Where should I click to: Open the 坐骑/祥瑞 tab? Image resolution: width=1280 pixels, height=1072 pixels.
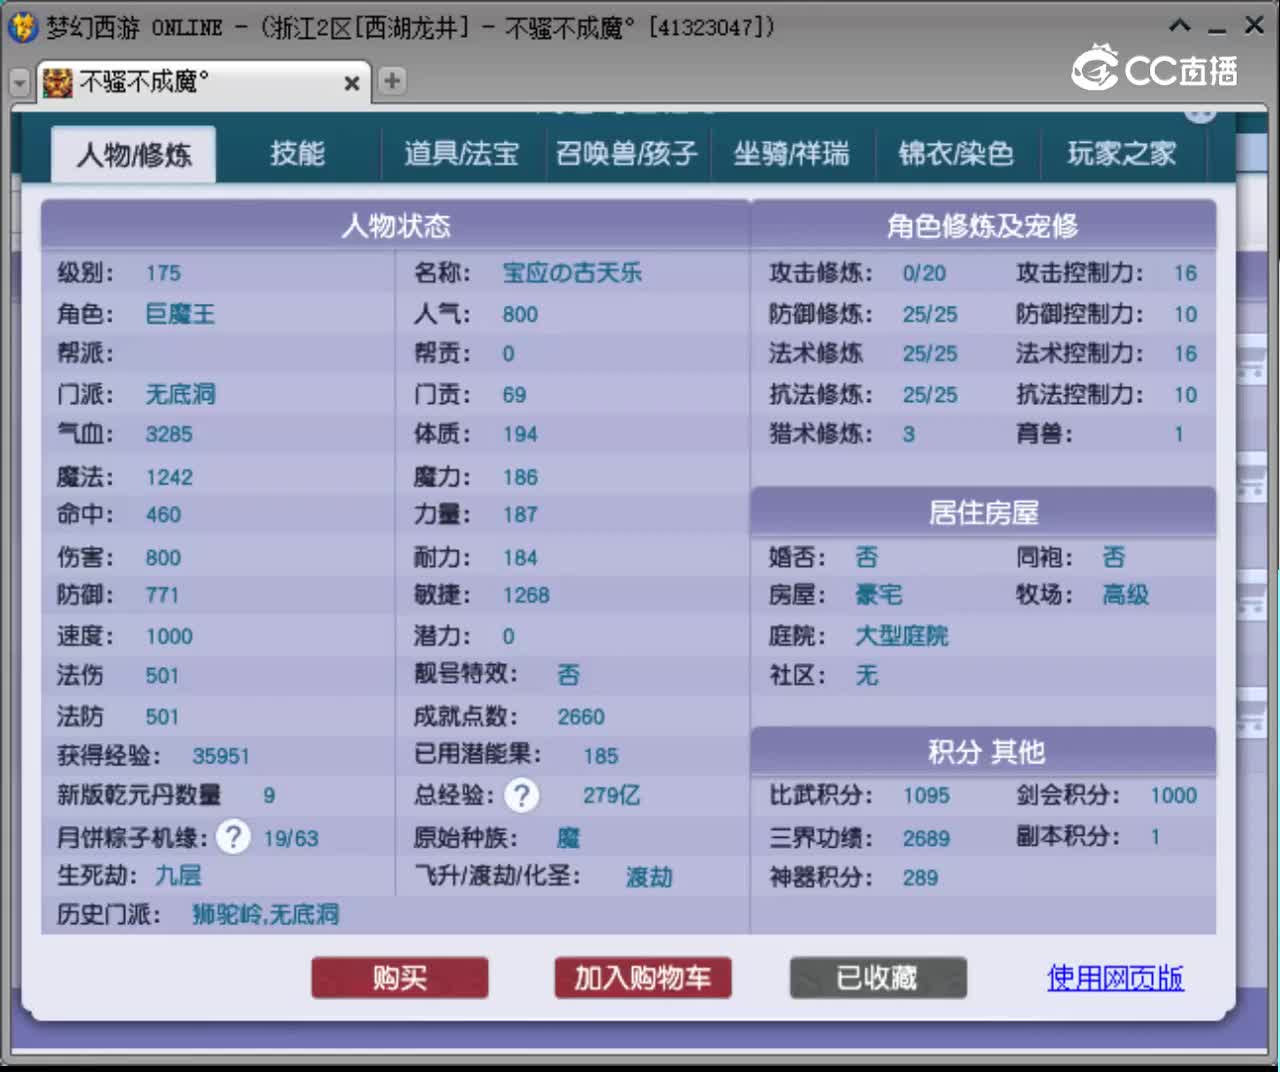(791, 154)
